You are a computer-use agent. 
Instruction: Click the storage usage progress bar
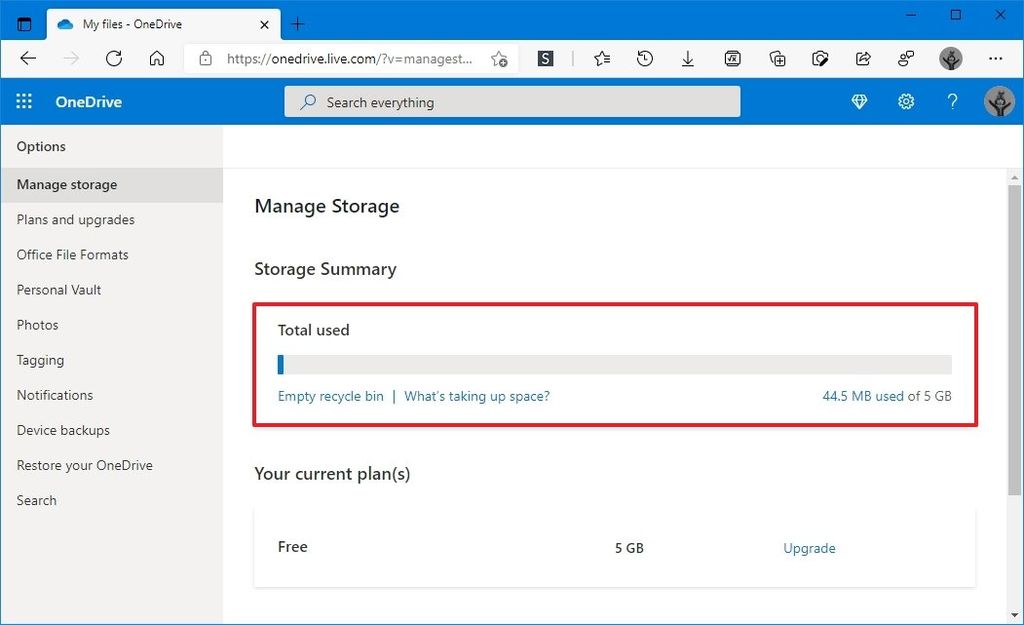615,363
